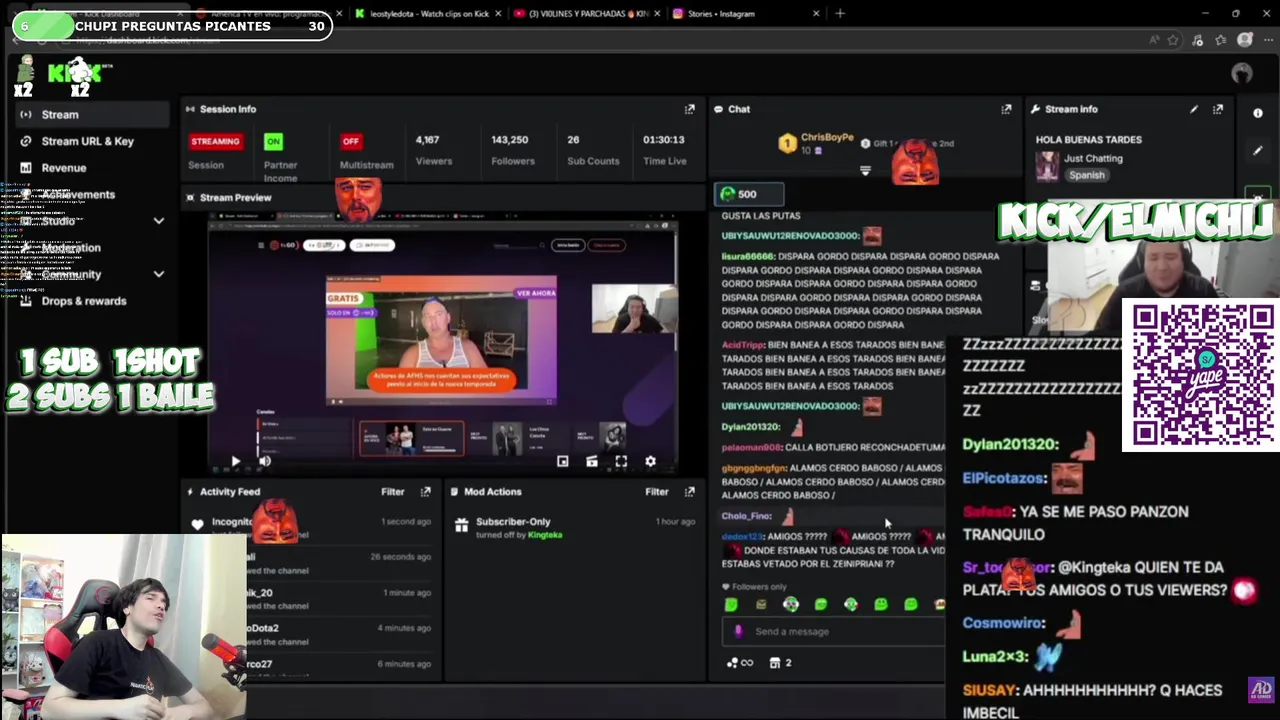Open Stream URL & Key in the sidebar
The image size is (1280, 720).
tap(87, 141)
